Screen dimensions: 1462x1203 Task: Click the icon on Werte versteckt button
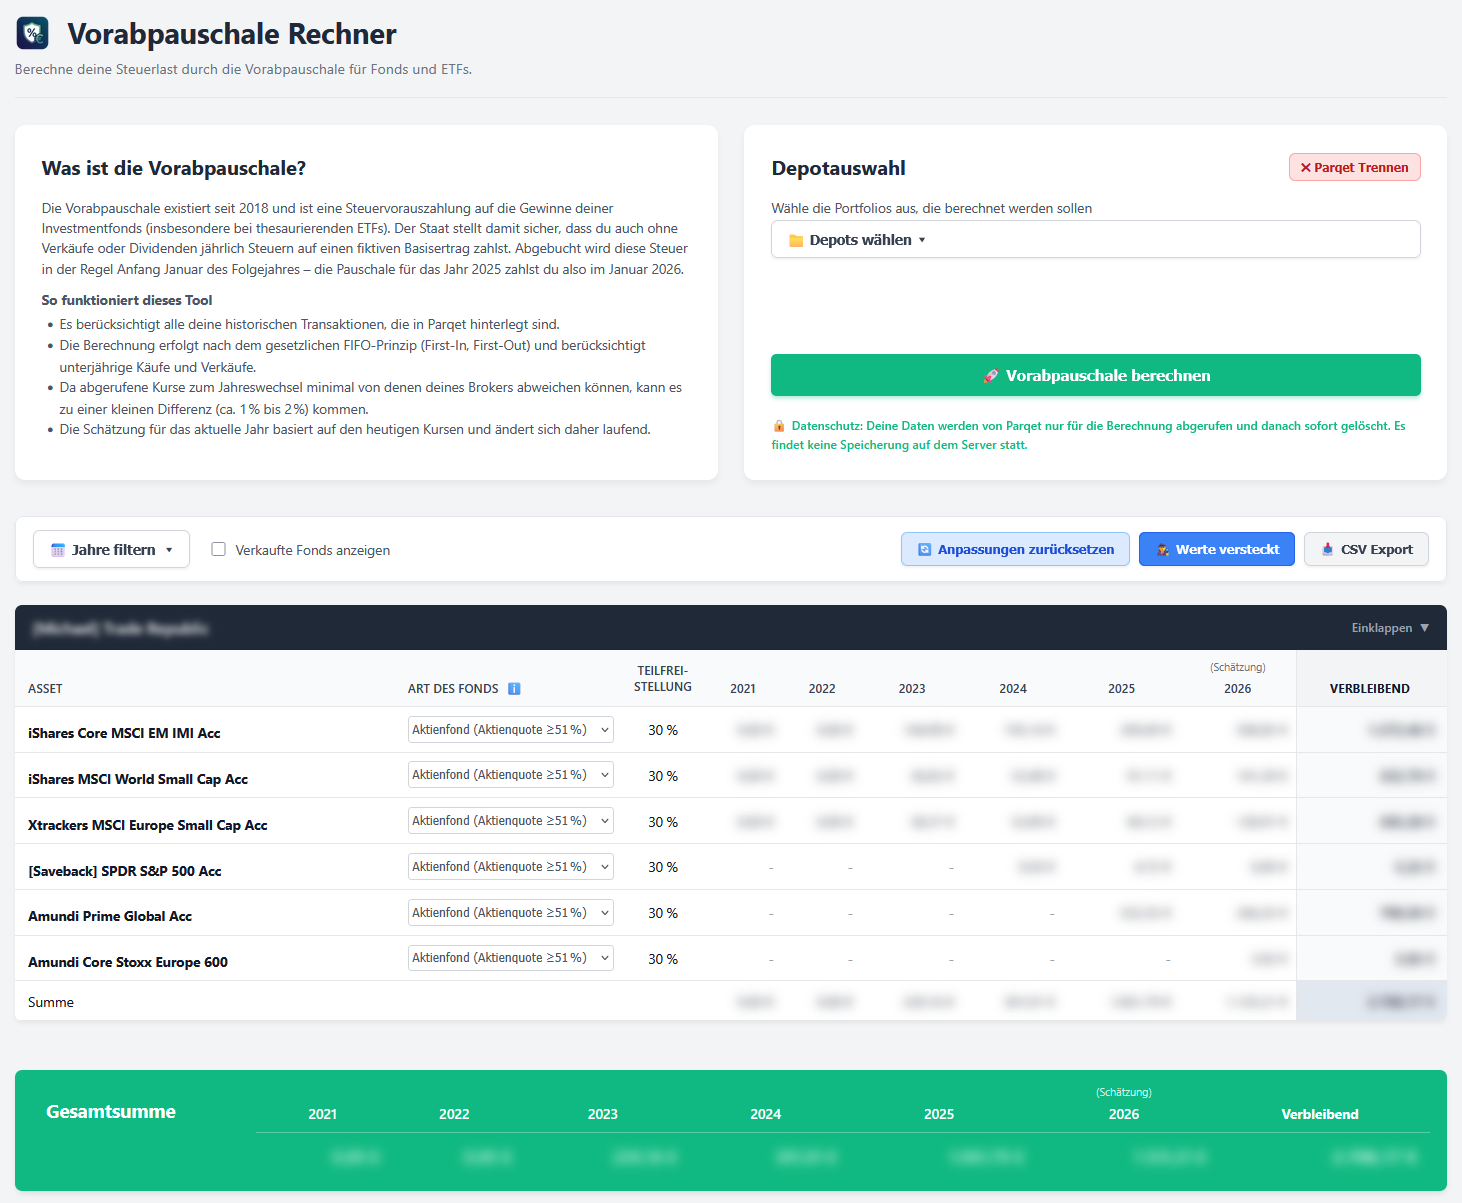click(x=1163, y=550)
